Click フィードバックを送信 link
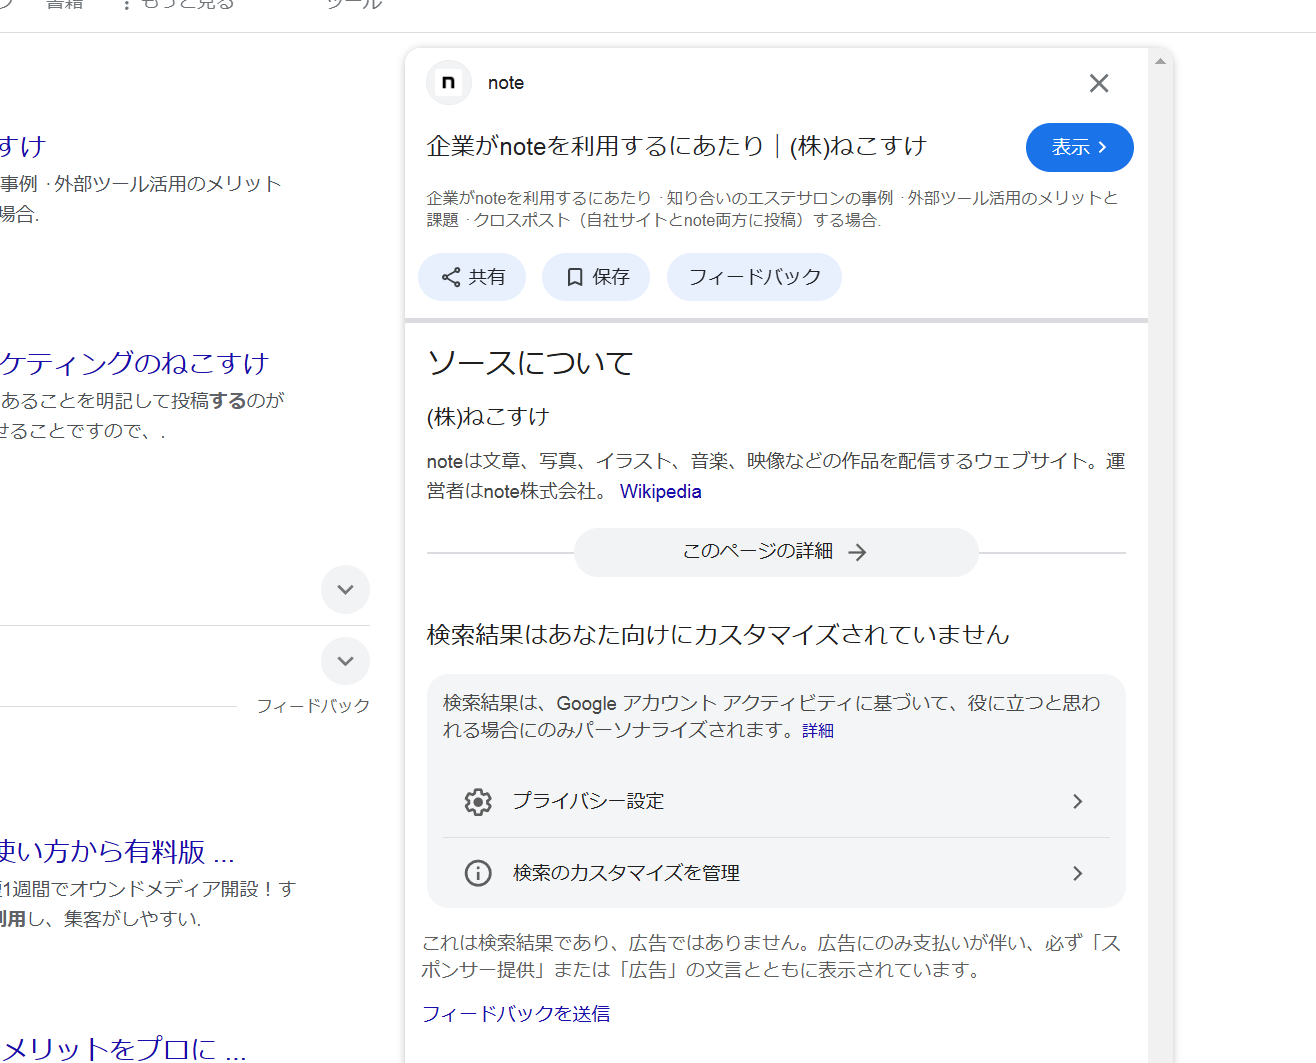The image size is (1316, 1063). (x=516, y=1014)
